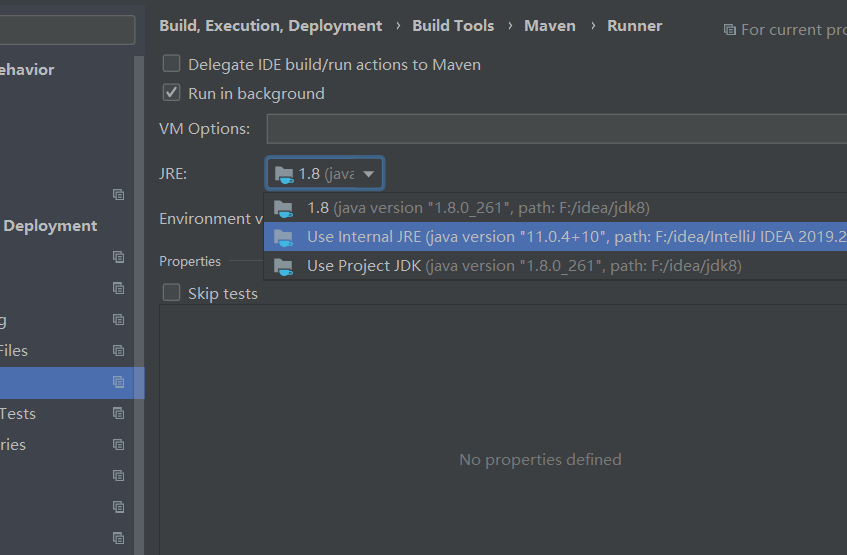Viewport: 847px width, 555px height.
Task: Click project-level icon on Files row
Action: point(118,351)
